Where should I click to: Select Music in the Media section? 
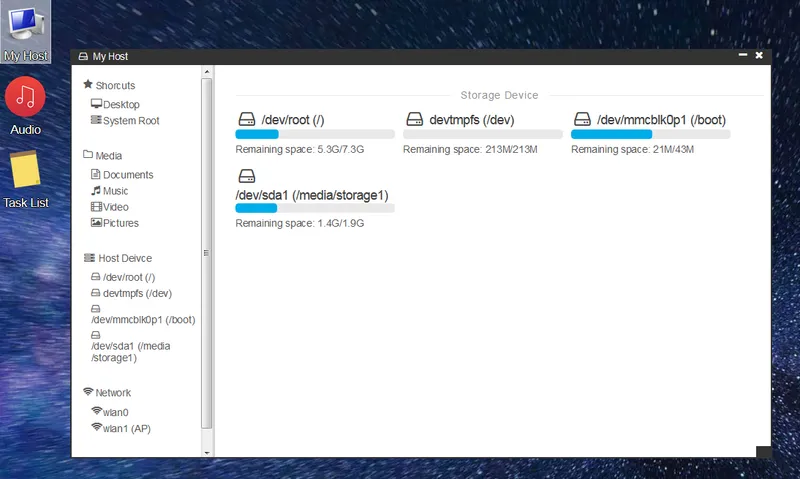[115, 191]
